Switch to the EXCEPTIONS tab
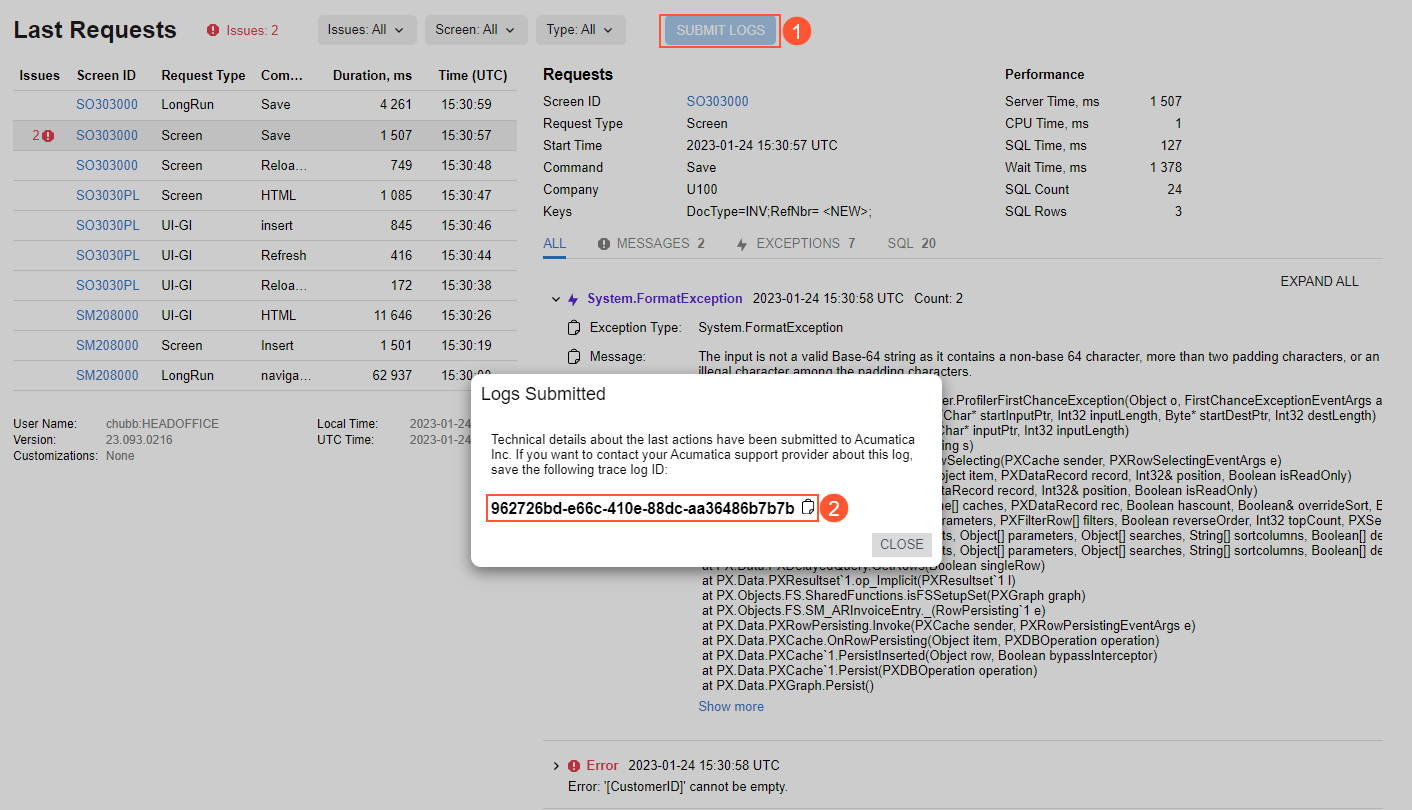Viewport: 1412px width, 810px height. [795, 244]
